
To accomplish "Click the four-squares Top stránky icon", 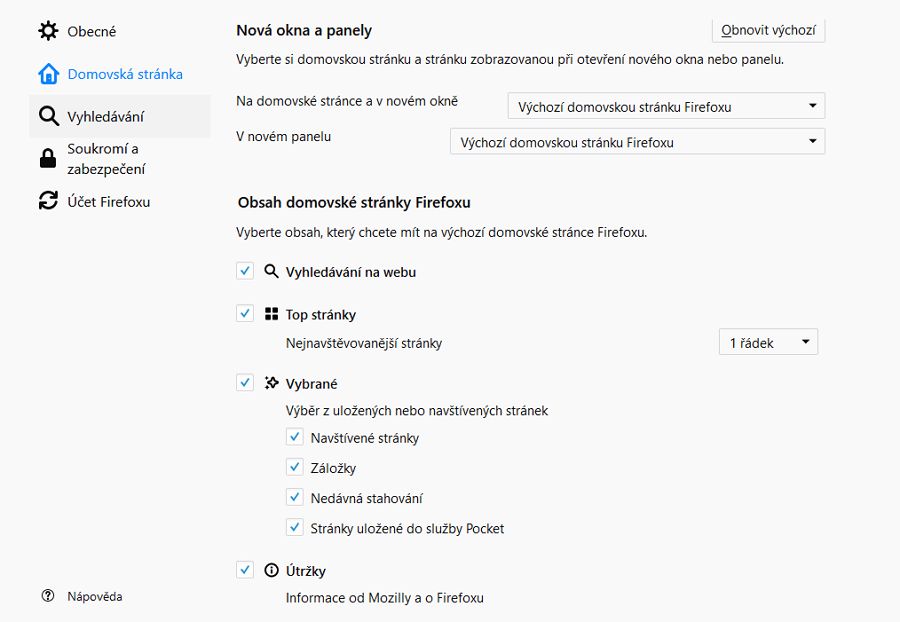I will pyautogui.click(x=271, y=314).
